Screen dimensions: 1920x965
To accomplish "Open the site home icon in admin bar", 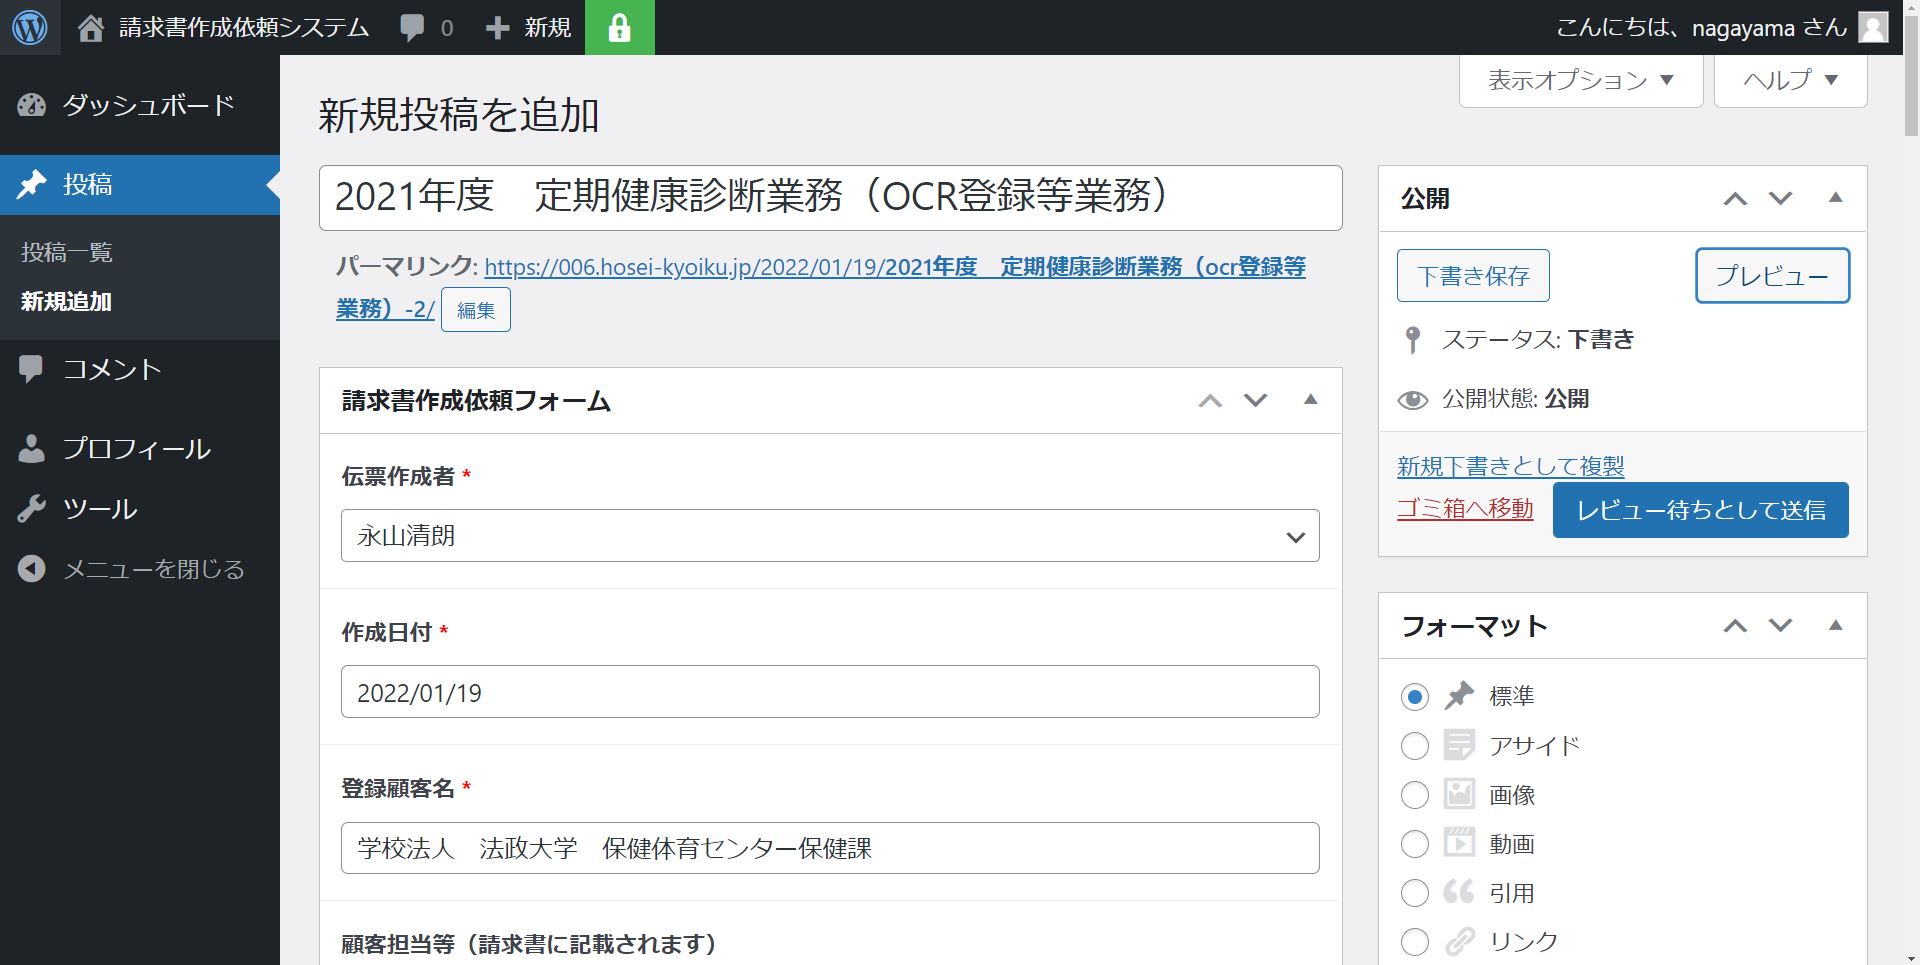I will (91, 28).
